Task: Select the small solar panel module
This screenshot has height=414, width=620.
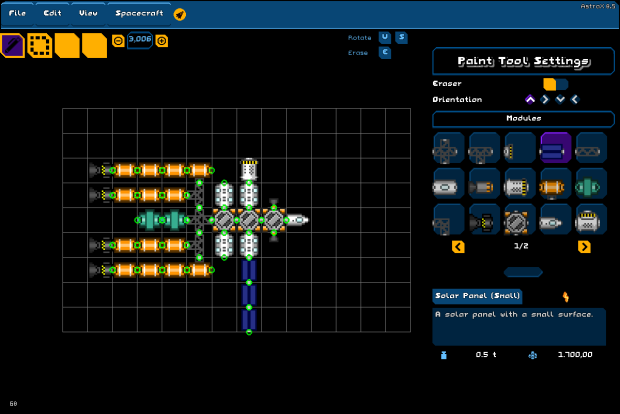Action: coord(556,148)
